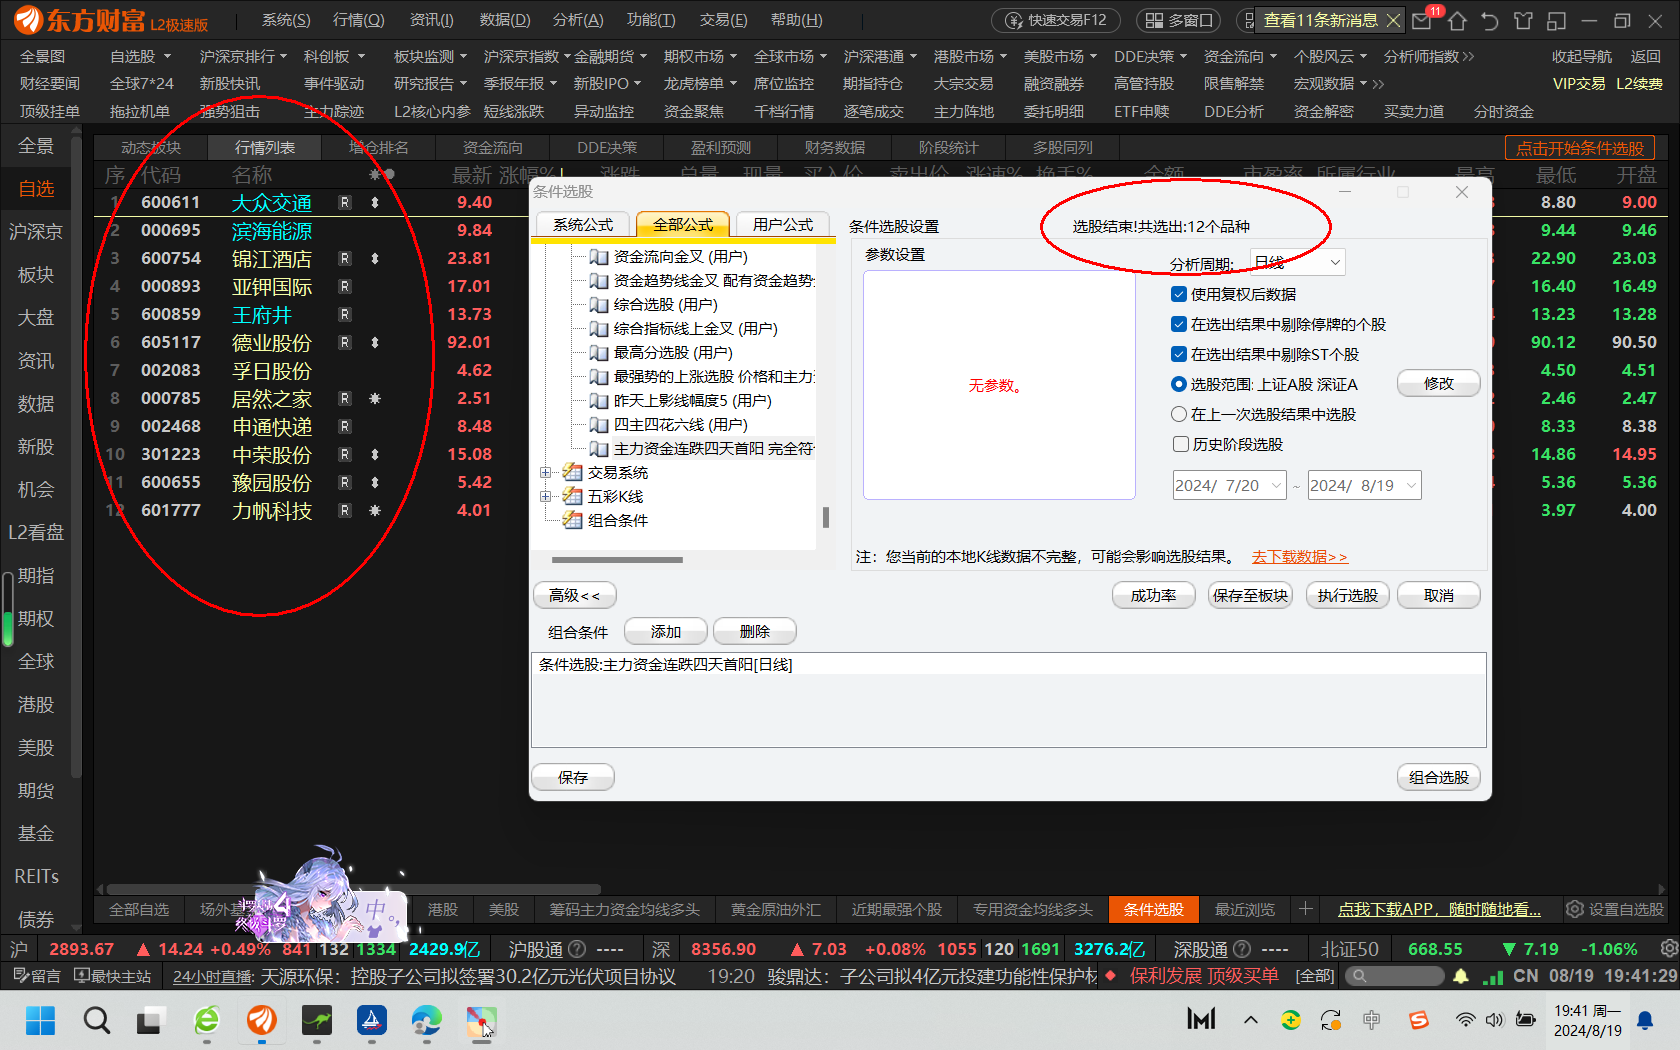
Task: Click the 快速交易F12 button
Action: point(1057,20)
